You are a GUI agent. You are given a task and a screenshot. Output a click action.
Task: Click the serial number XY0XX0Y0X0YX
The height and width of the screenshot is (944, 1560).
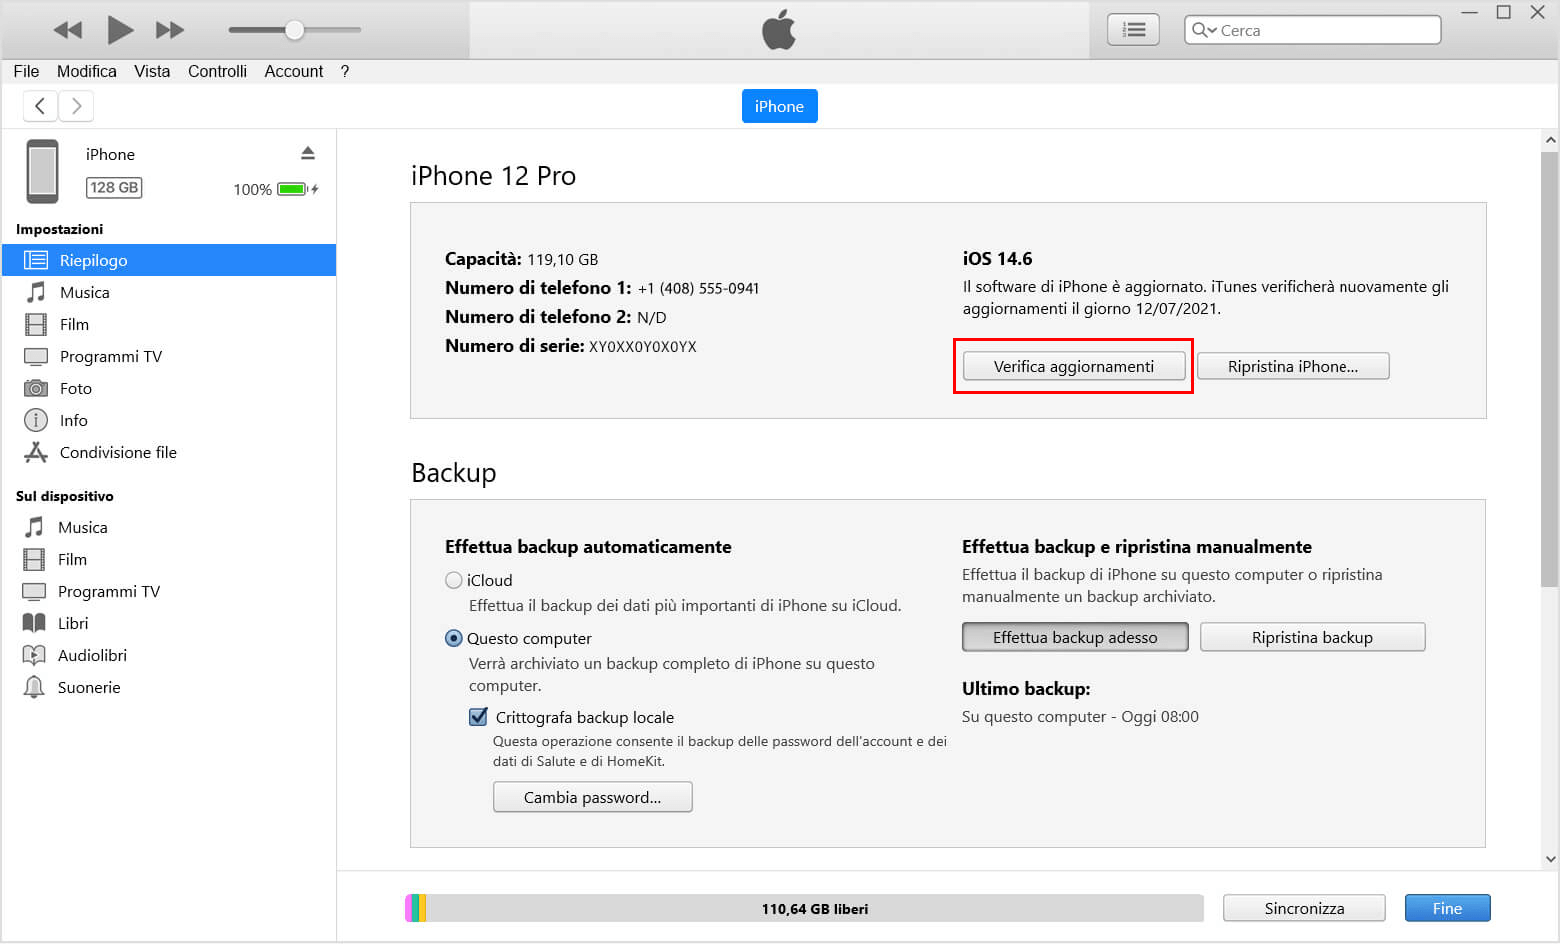(643, 347)
